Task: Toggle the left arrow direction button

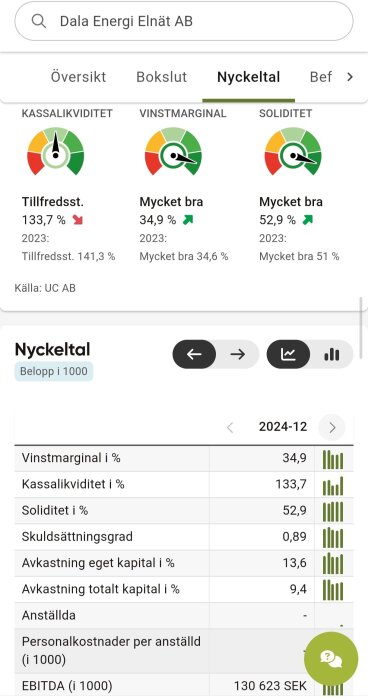Action: click(194, 354)
